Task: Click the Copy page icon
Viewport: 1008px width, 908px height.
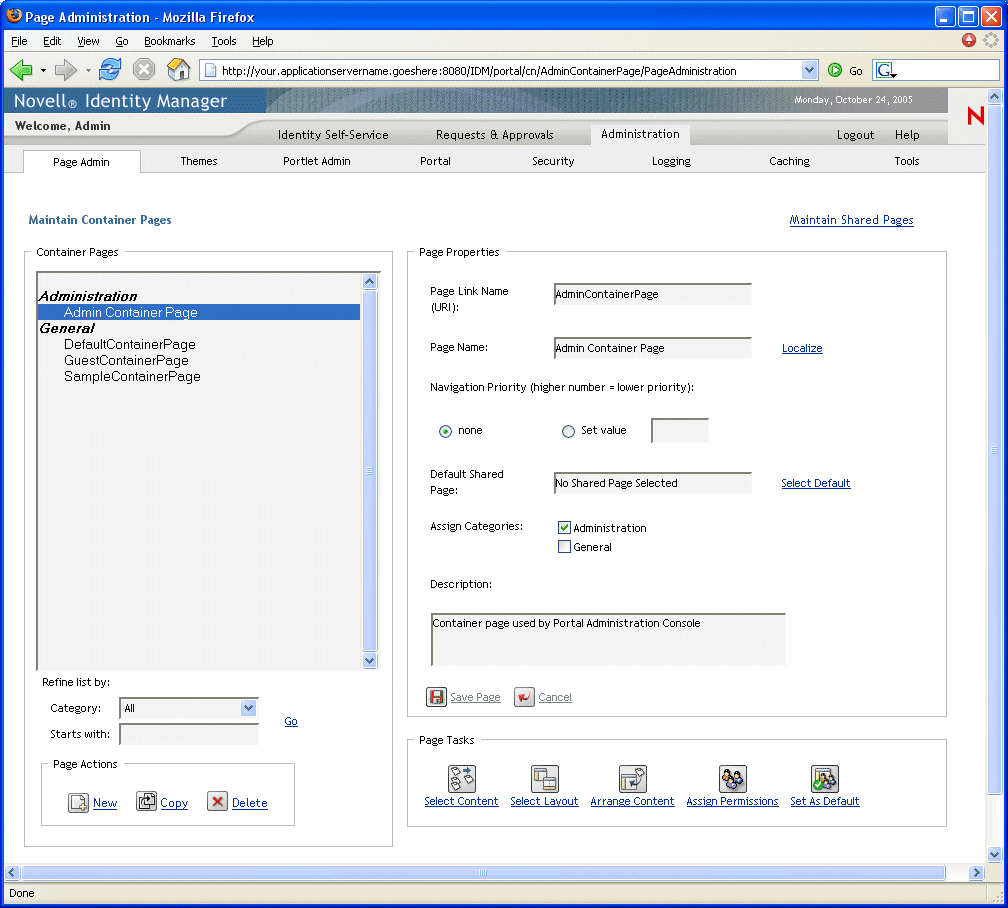Action: tap(147, 802)
